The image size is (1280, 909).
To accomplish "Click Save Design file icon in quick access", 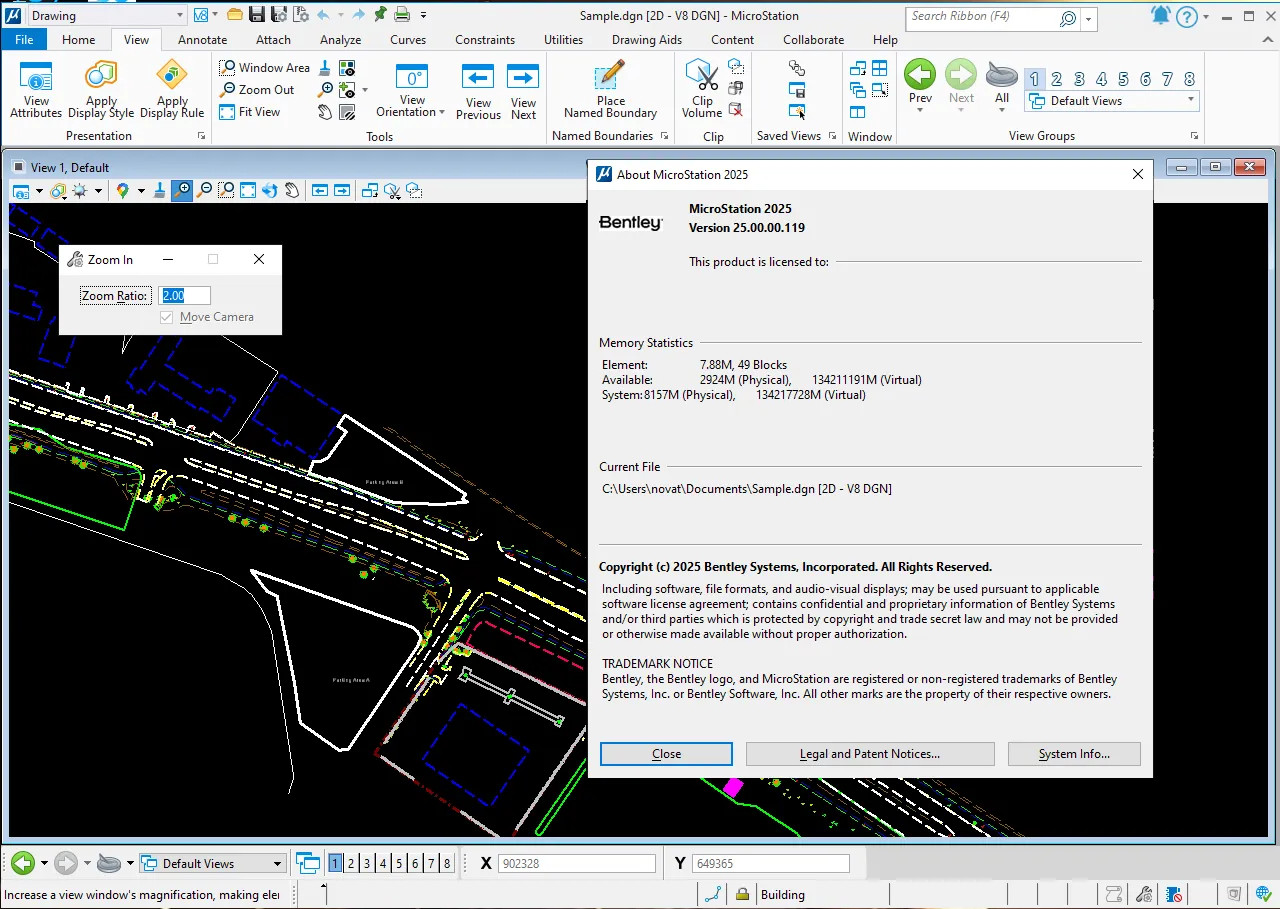I will point(257,15).
